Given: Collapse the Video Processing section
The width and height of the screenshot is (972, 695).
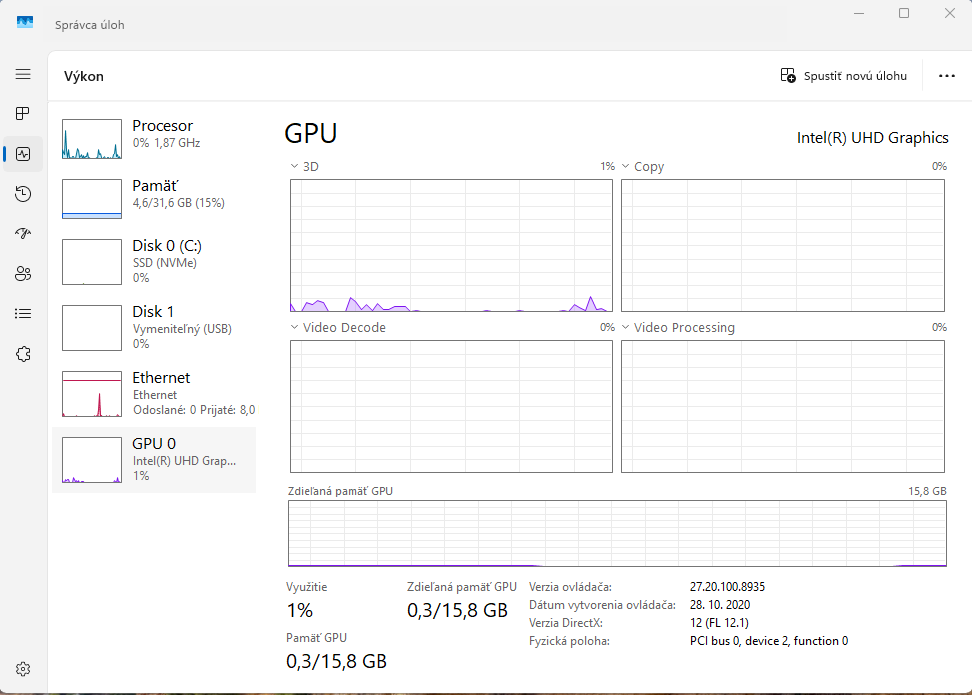Looking at the screenshot, I should (626, 327).
